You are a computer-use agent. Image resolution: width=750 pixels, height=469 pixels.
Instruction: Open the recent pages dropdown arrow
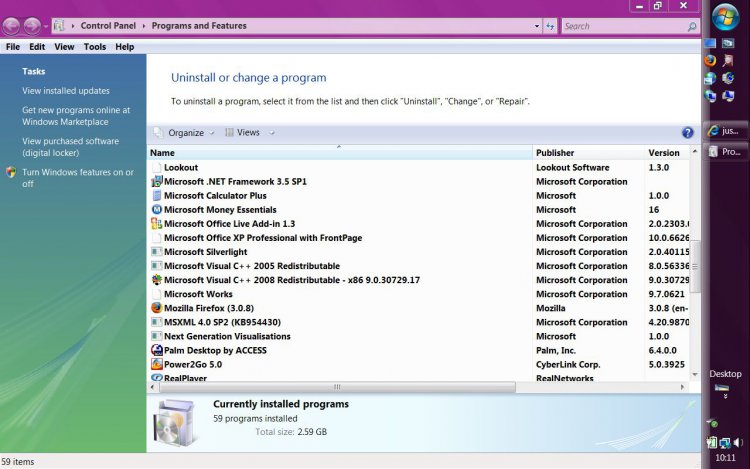45,26
